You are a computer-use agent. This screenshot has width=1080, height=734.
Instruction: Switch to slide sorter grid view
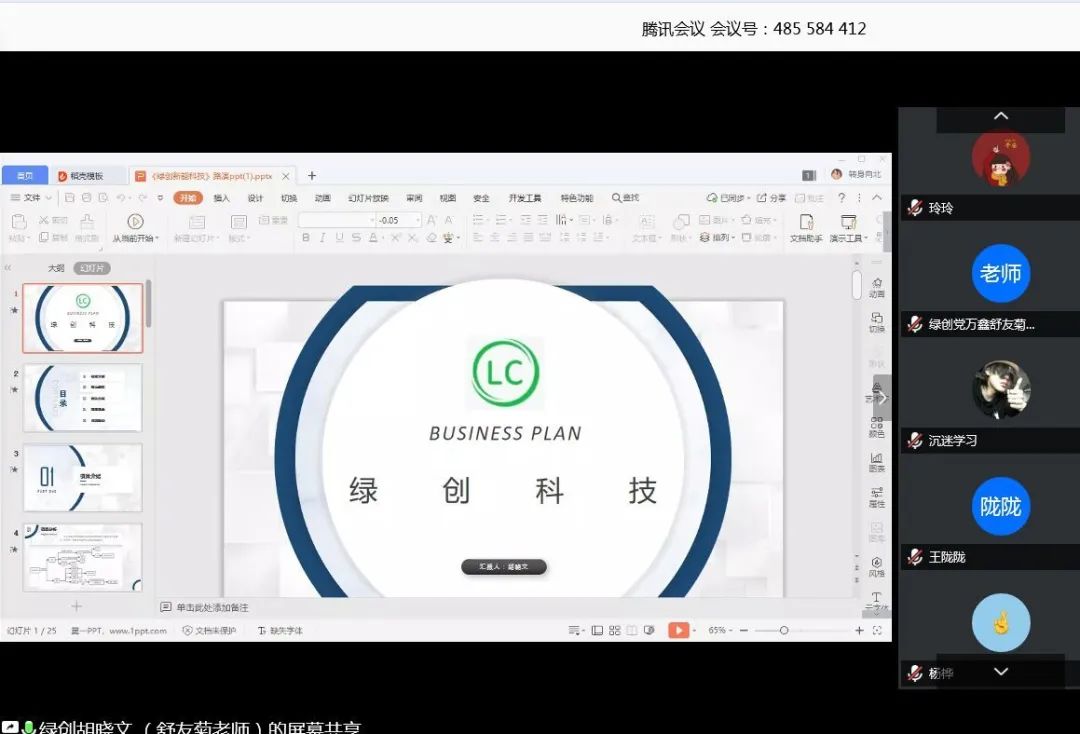click(x=614, y=630)
